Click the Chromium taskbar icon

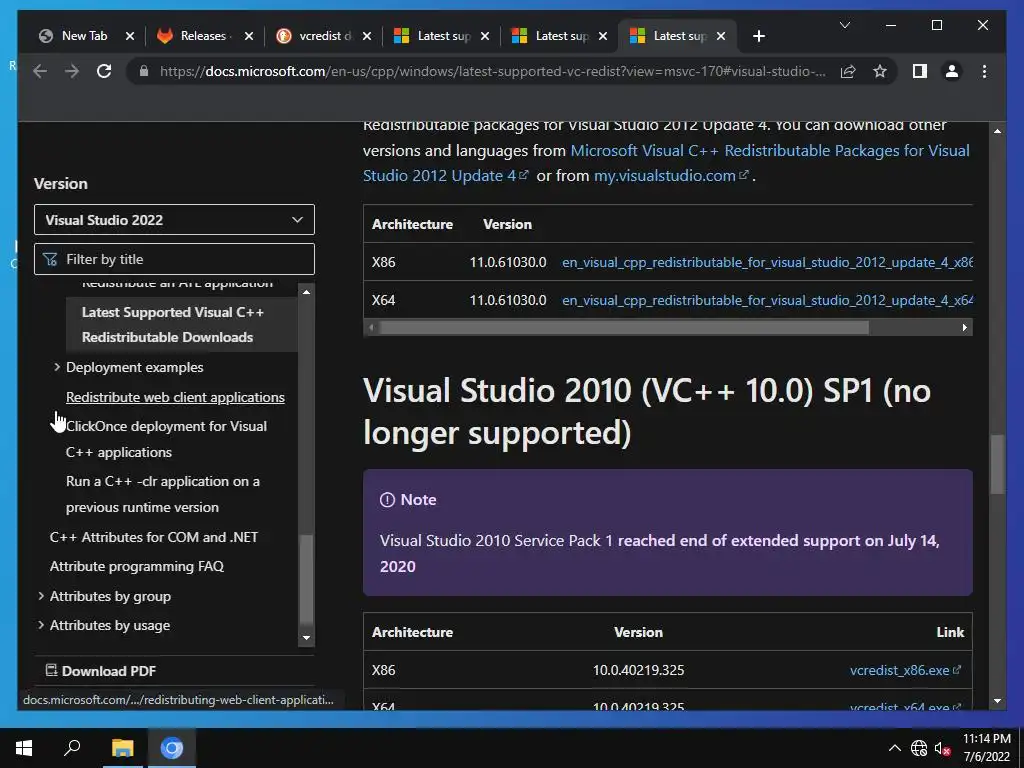coord(172,748)
